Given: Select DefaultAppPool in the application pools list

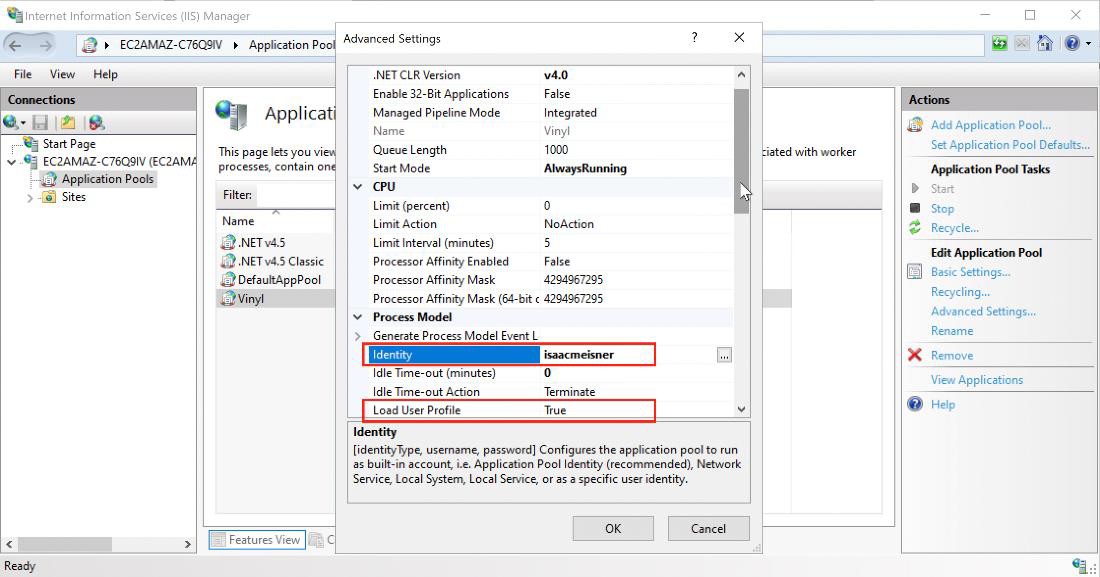Looking at the screenshot, I should 279,280.
